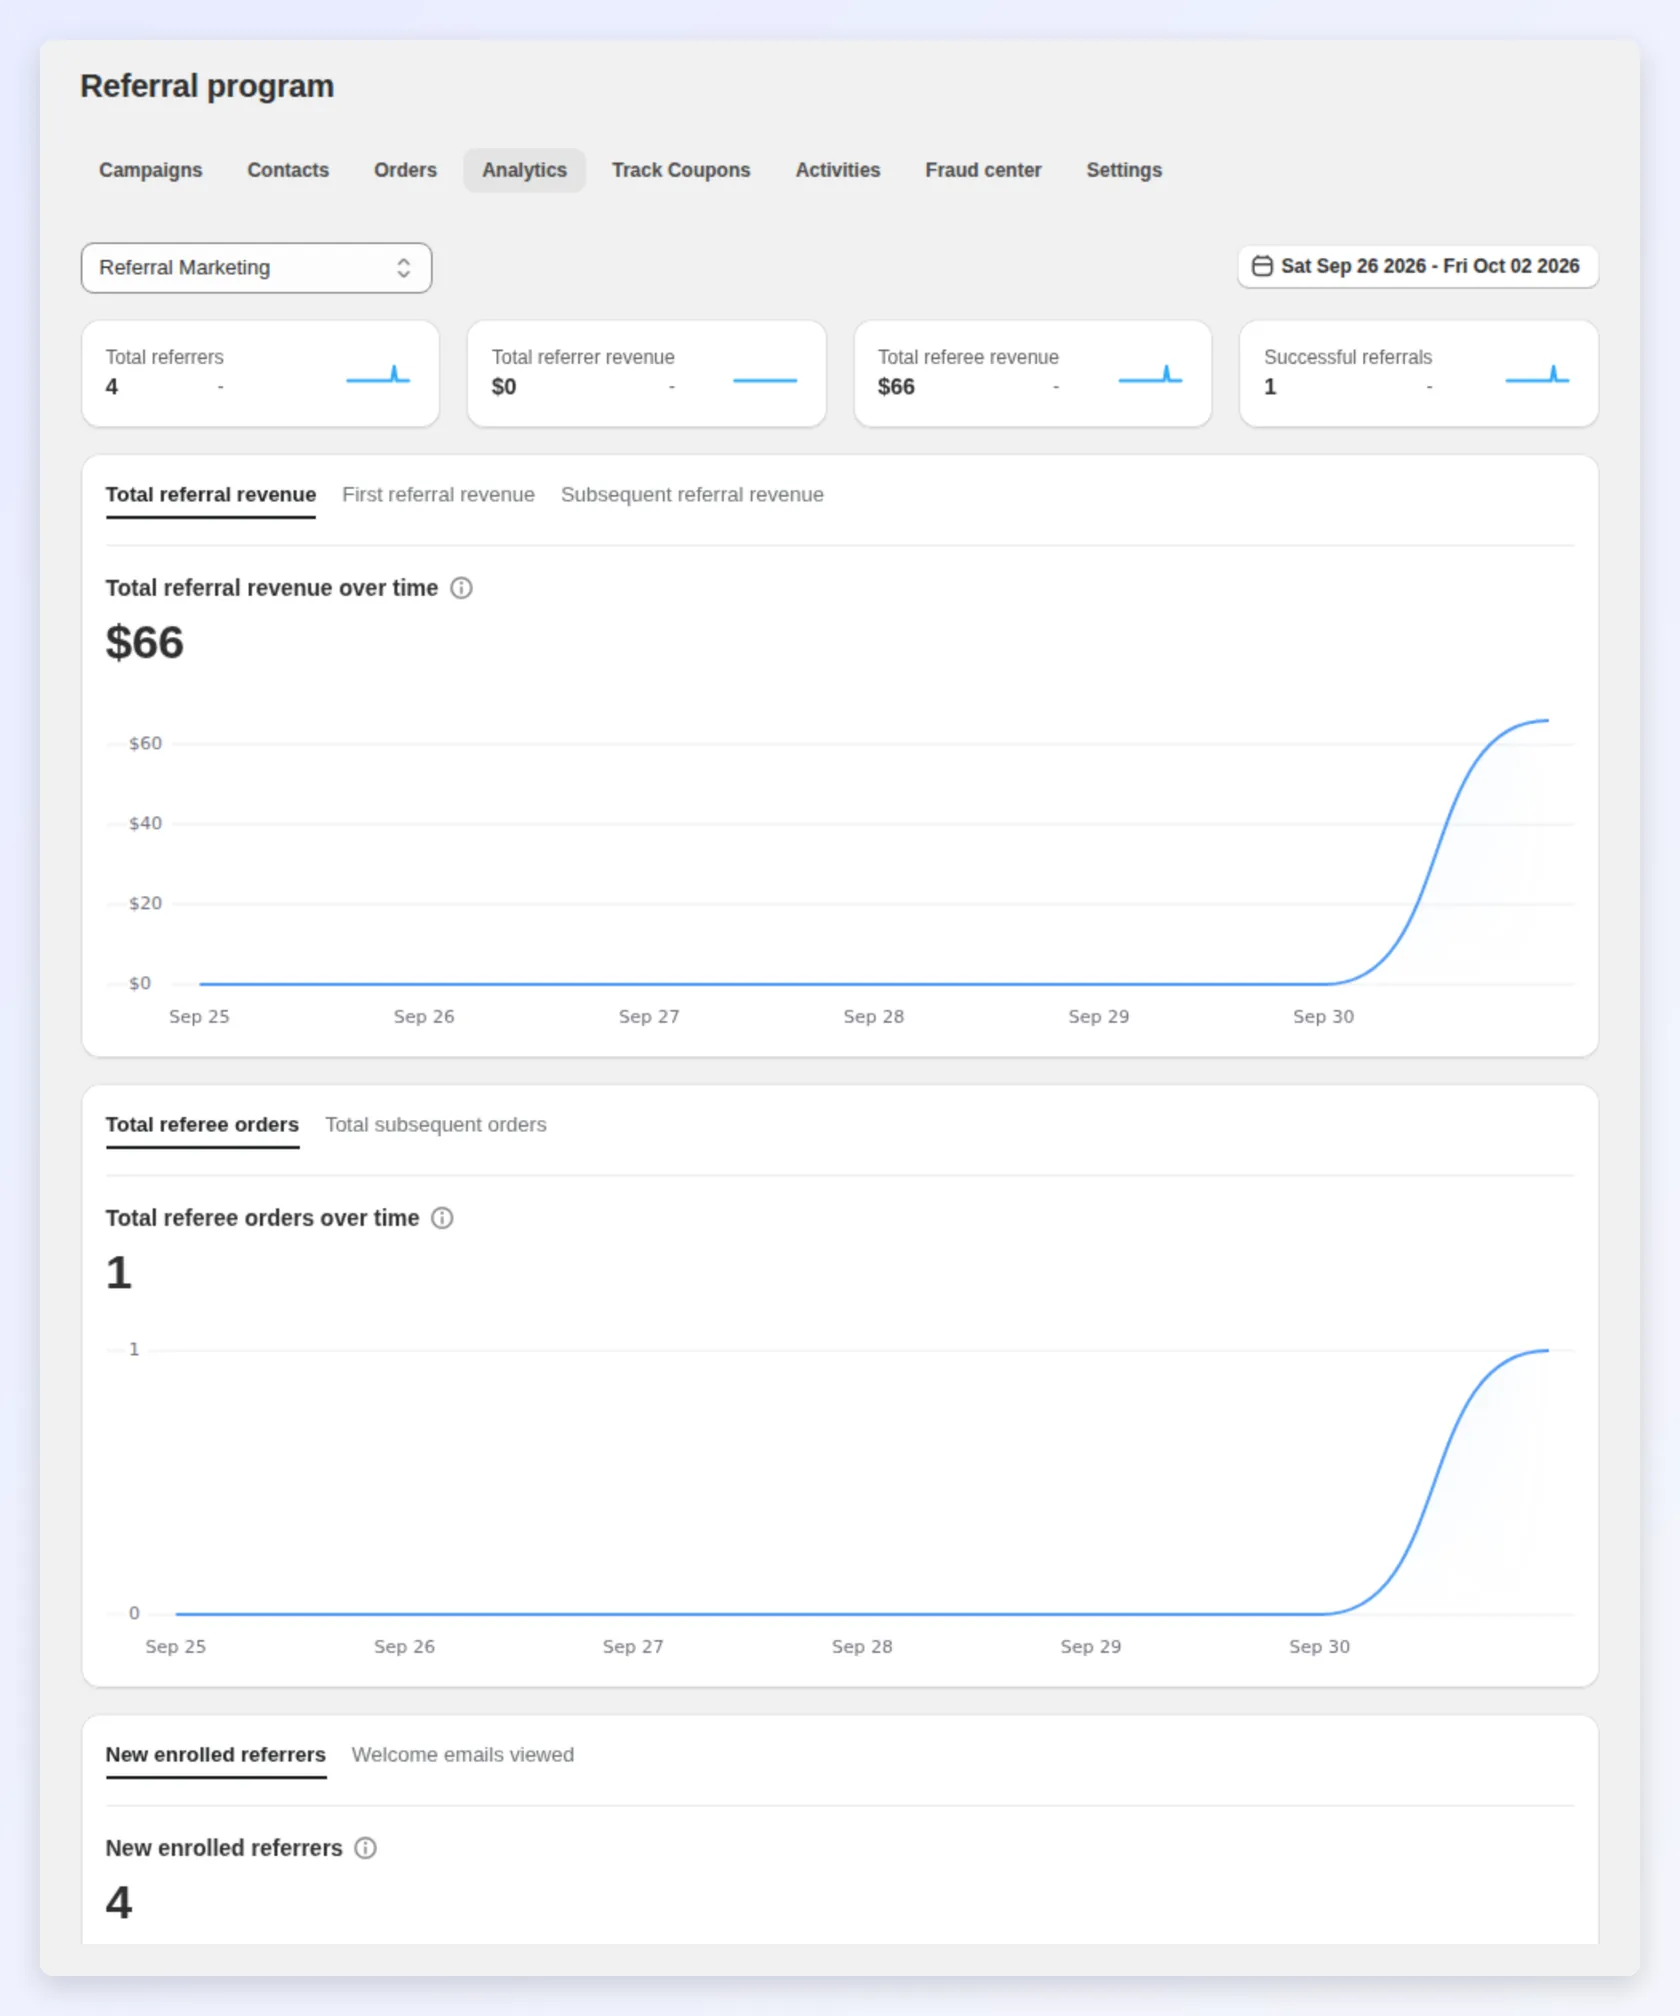The image size is (1680, 2016).
Task: Open the Track Coupons tab
Action: [681, 170]
